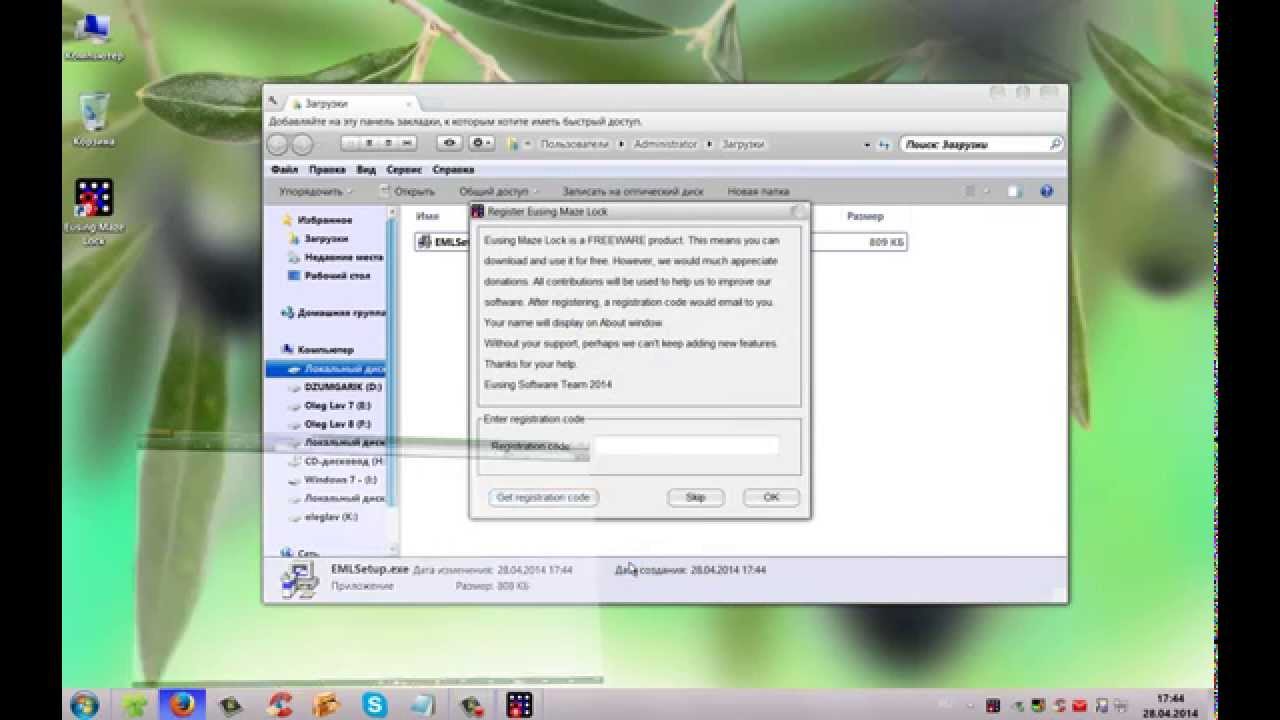This screenshot has height=720, width=1280.
Task: Open the Файл menu in Explorer
Action: tap(284, 170)
